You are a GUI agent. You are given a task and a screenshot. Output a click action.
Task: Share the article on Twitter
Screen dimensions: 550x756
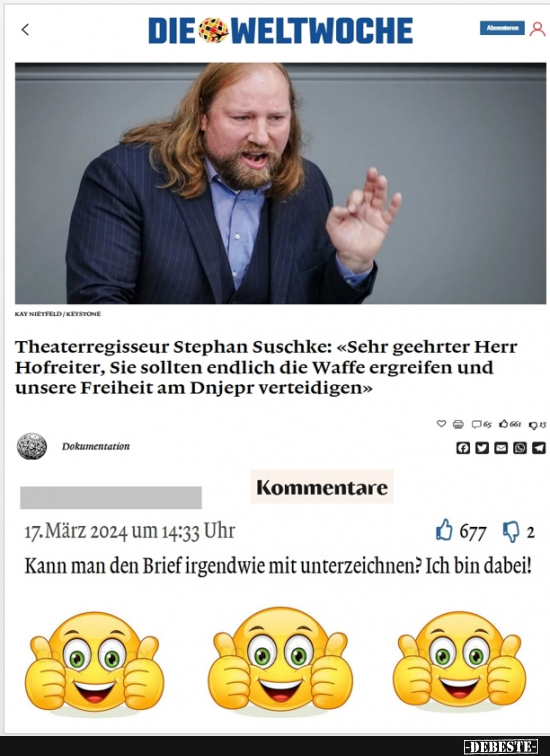tap(482, 448)
